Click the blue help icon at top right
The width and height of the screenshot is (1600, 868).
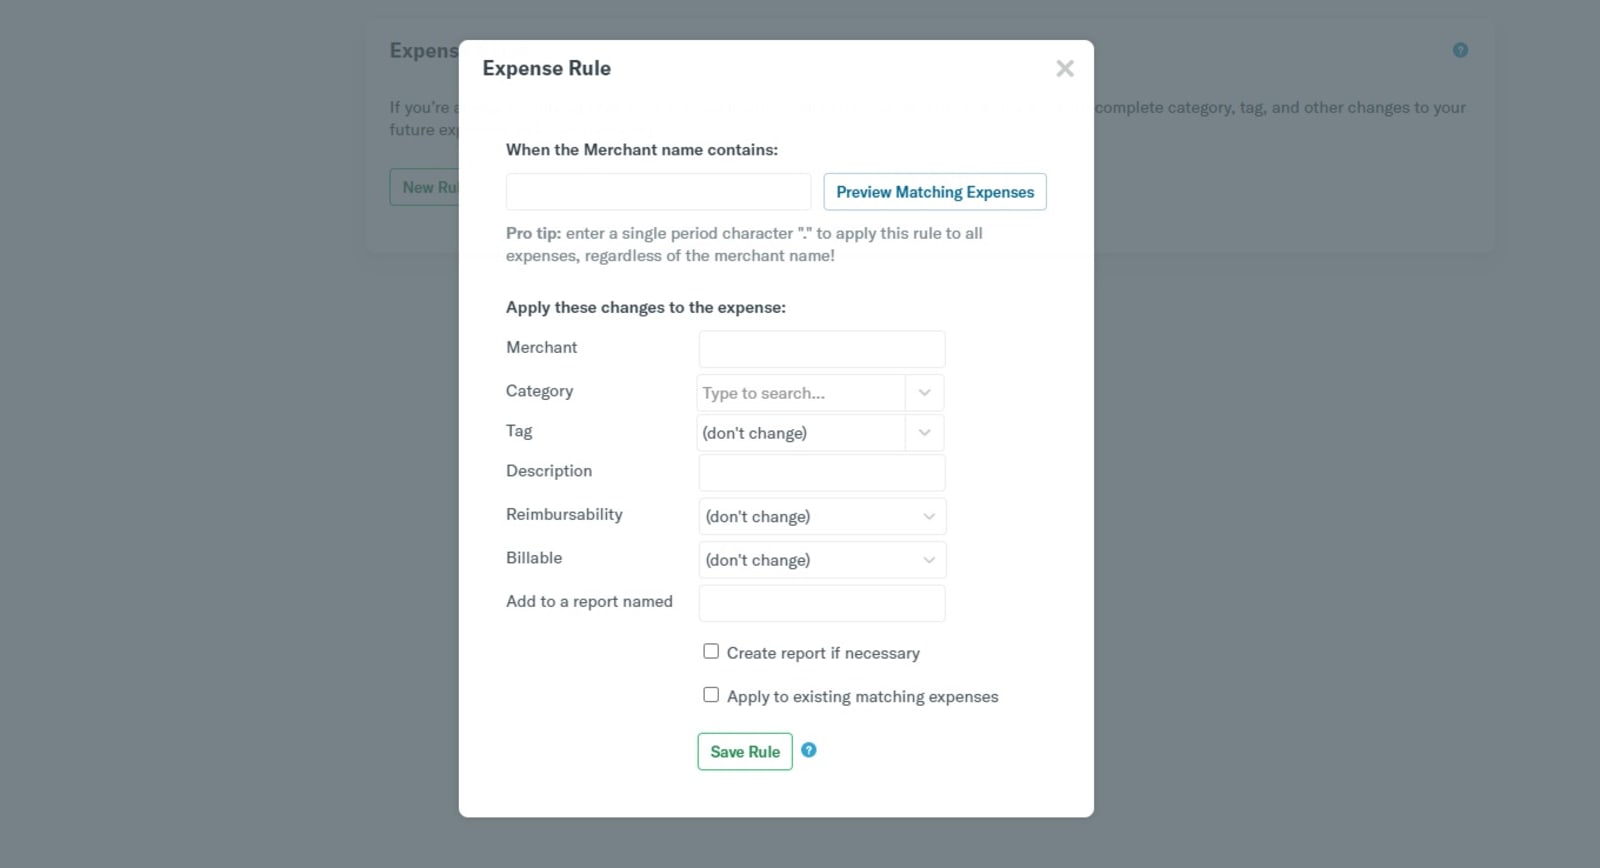click(1460, 49)
